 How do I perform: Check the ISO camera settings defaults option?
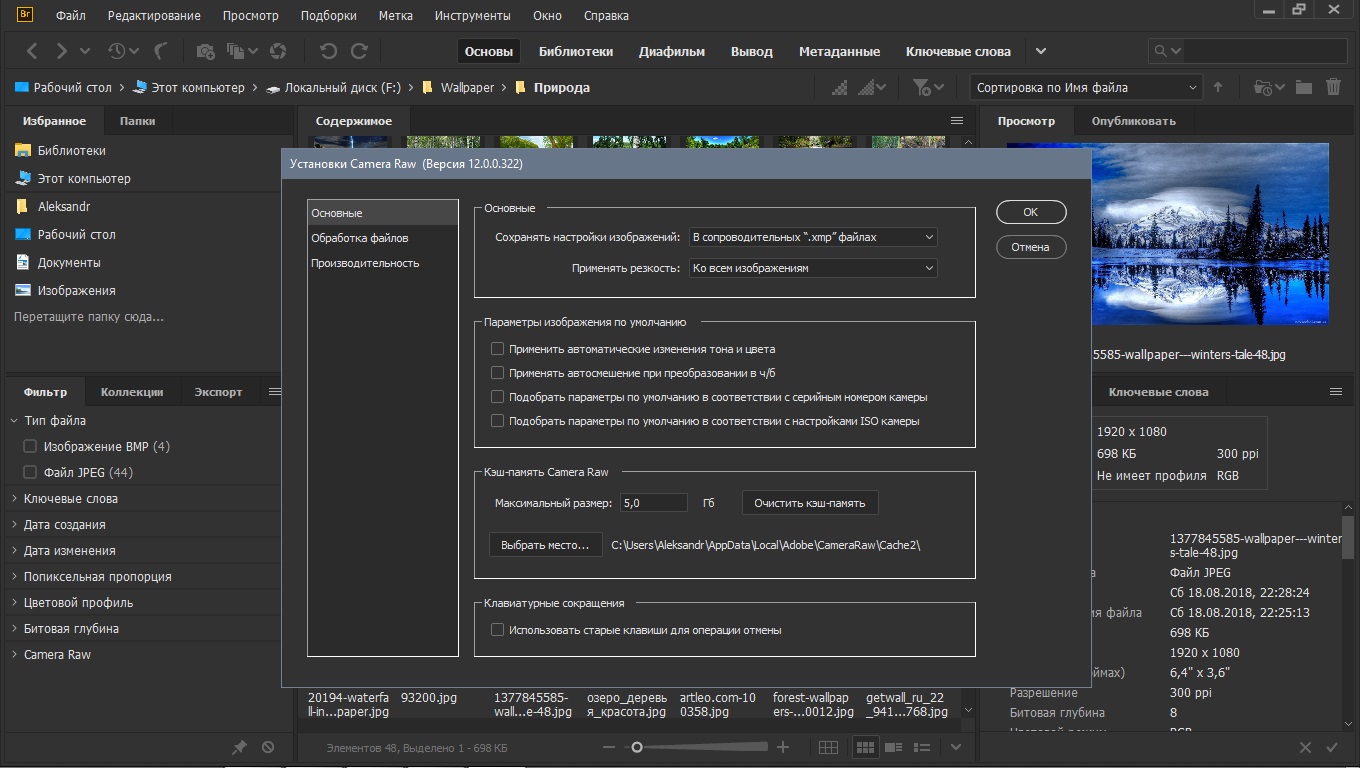tap(497, 421)
